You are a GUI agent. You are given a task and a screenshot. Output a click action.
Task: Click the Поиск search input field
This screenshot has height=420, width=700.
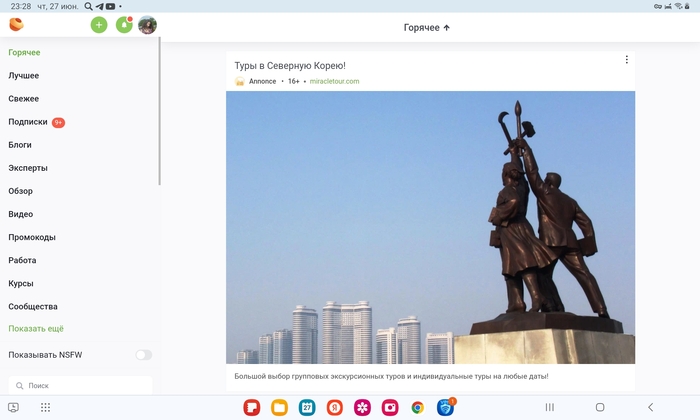click(x=80, y=386)
